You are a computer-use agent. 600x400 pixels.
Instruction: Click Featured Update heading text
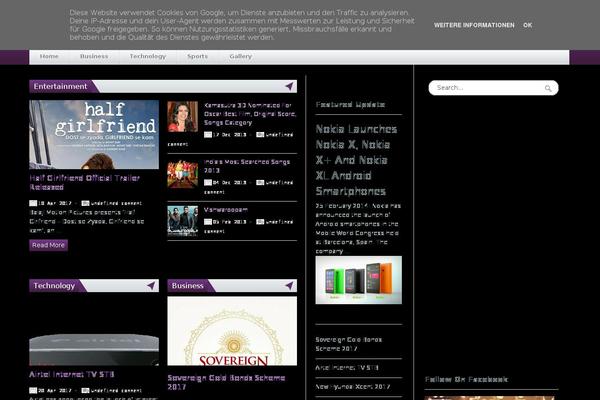350,104
